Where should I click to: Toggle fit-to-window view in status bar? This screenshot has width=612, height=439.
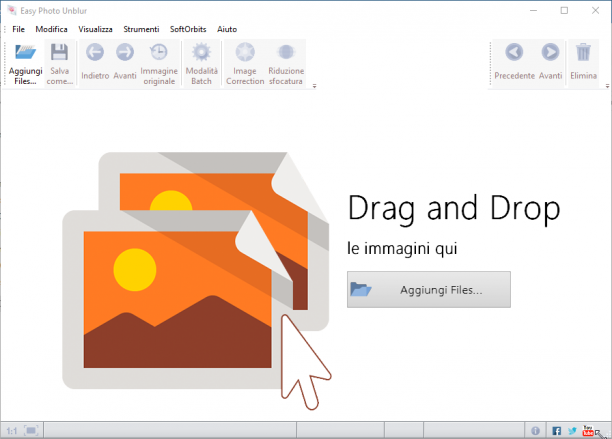[31, 431]
